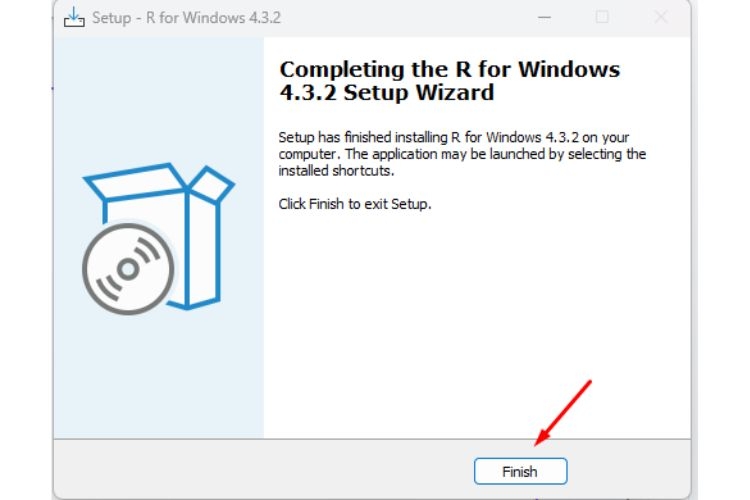The height and width of the screenshot is (500, 750).
Task: Click the greyed-out maximize window button
Action: pyautogui.click(x=602, y=17)
